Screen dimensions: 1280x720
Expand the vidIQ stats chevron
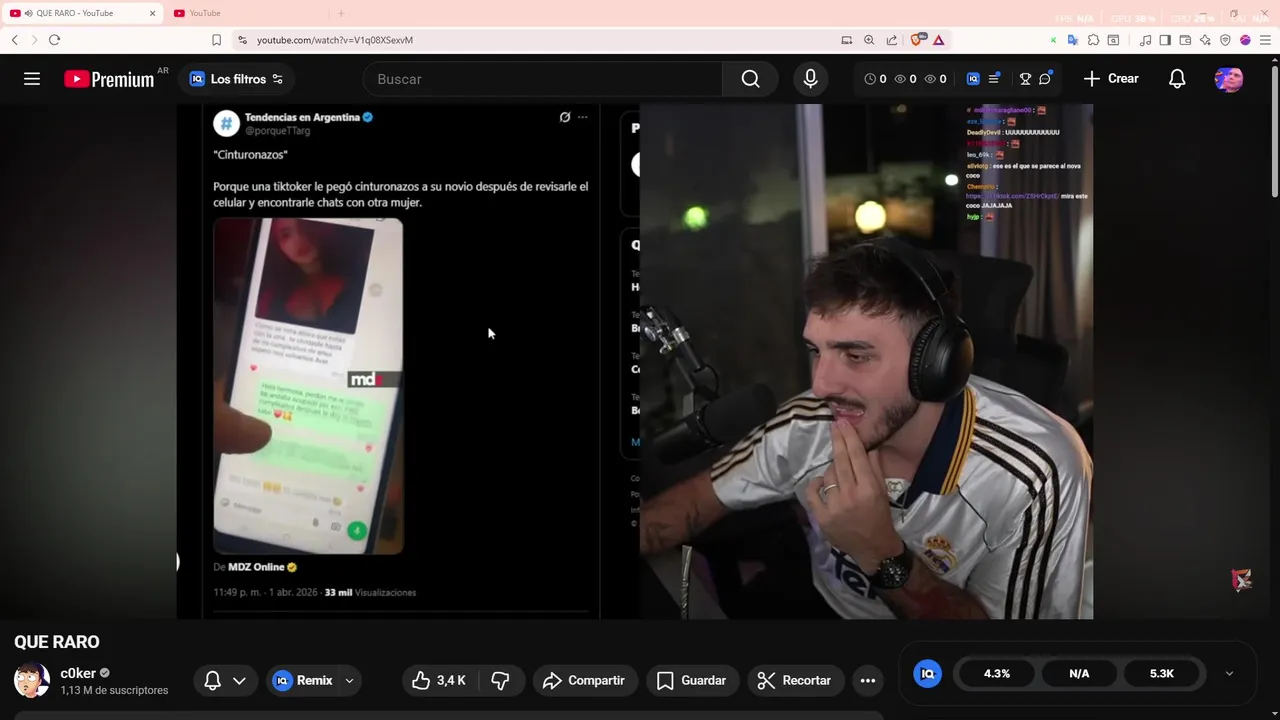click(x=1229, y=674)
